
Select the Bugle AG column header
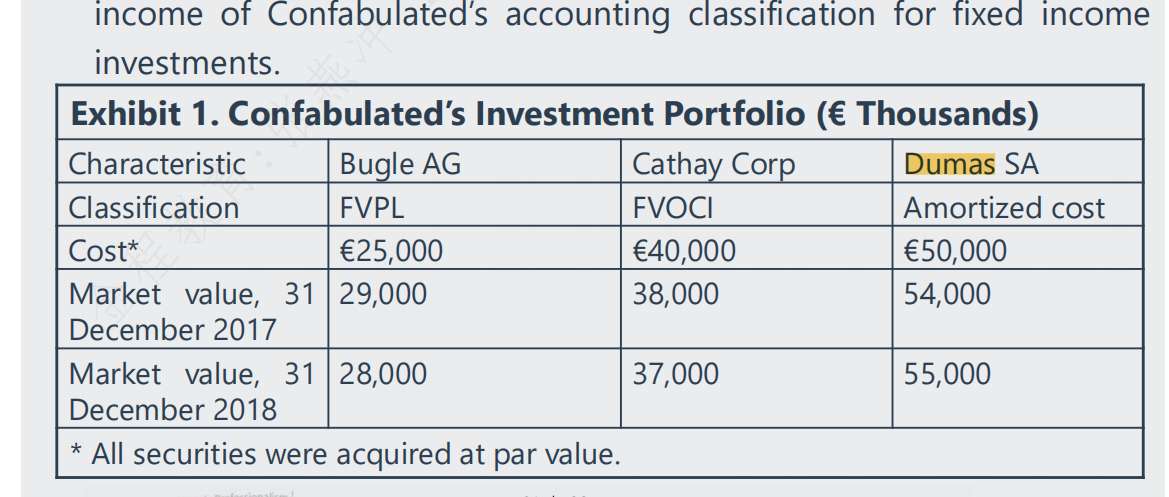(x=400, y=163)
